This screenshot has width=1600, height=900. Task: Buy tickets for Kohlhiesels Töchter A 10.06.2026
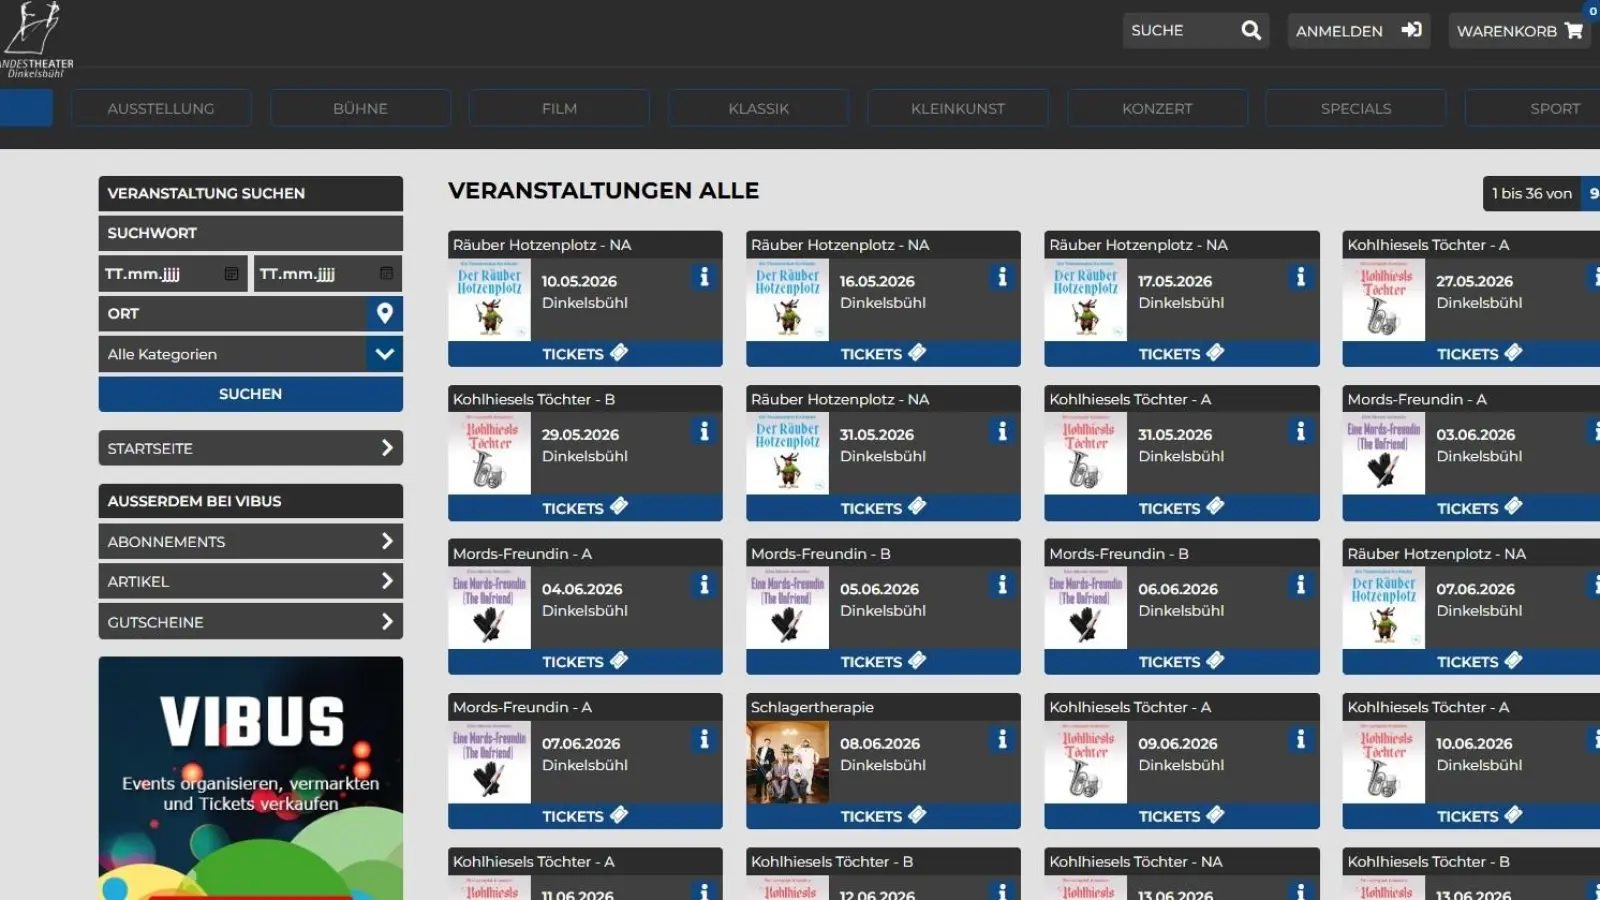click(1471, 816)
